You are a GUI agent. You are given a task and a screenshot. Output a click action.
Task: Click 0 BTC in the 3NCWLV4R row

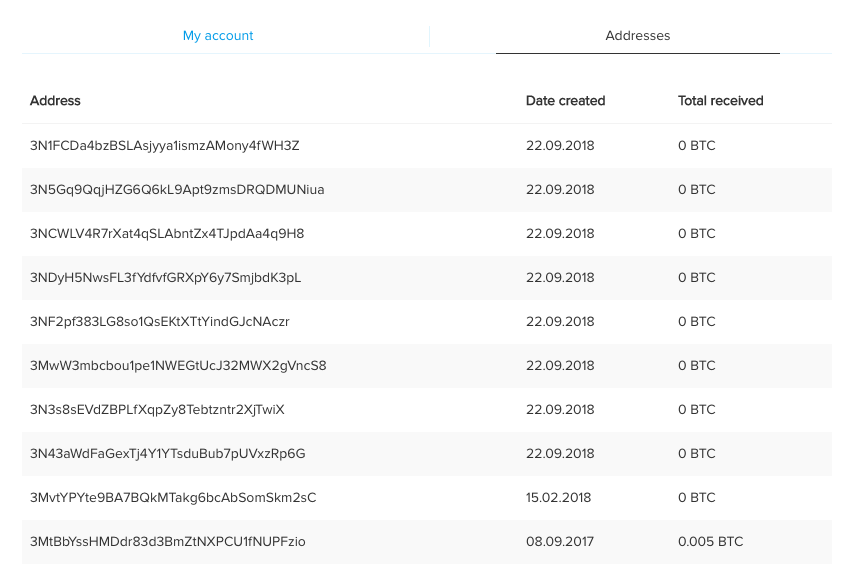696,234
